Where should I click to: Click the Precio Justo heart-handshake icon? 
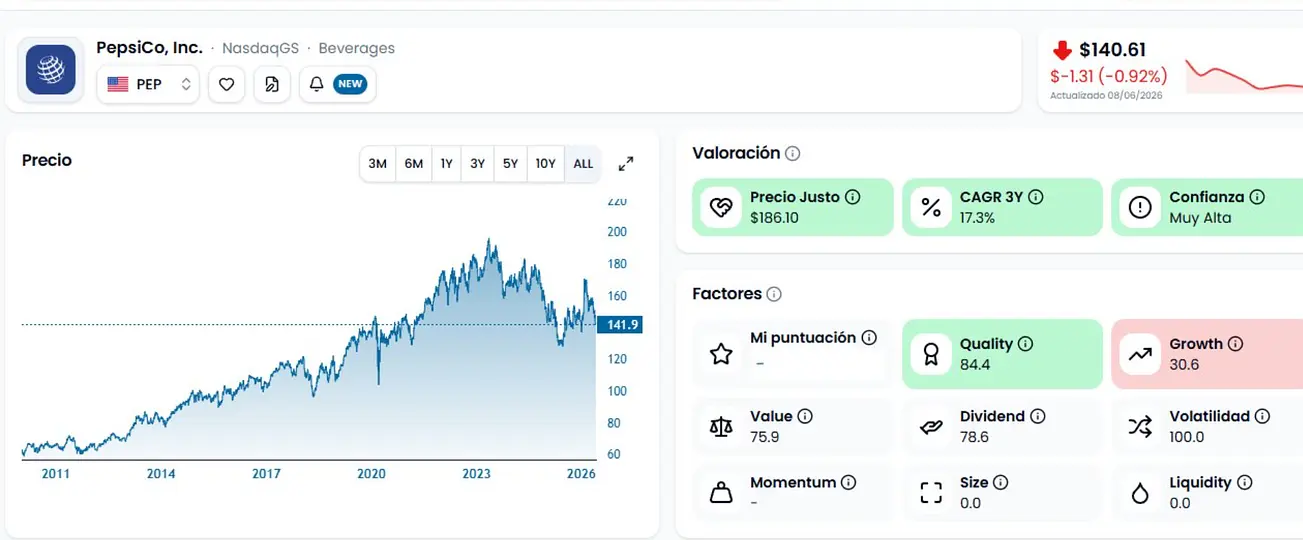(x=721, y=208)
